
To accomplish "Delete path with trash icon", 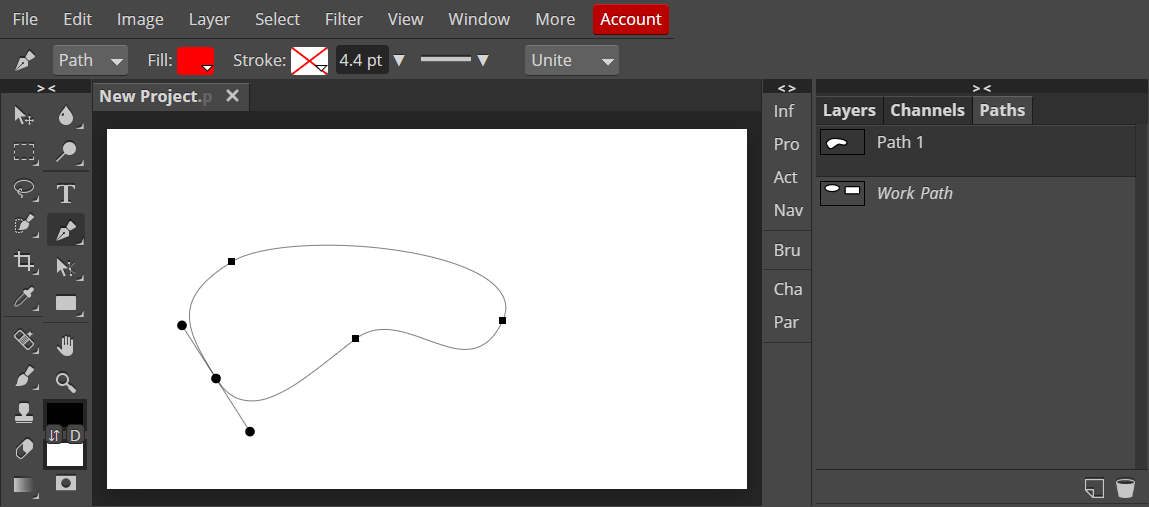I will [x=1124, y=488].
